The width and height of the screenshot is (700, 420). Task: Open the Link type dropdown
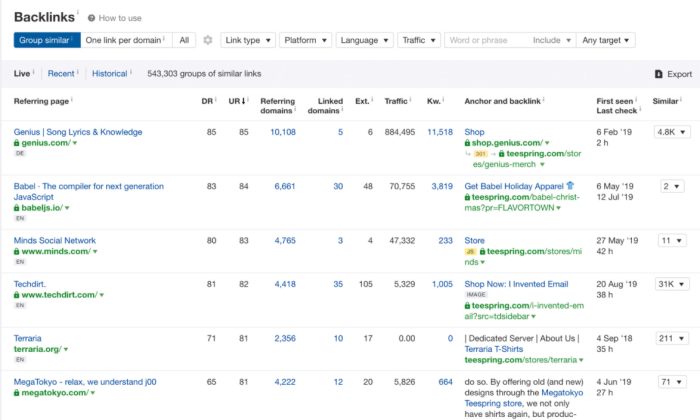point(248,40)
